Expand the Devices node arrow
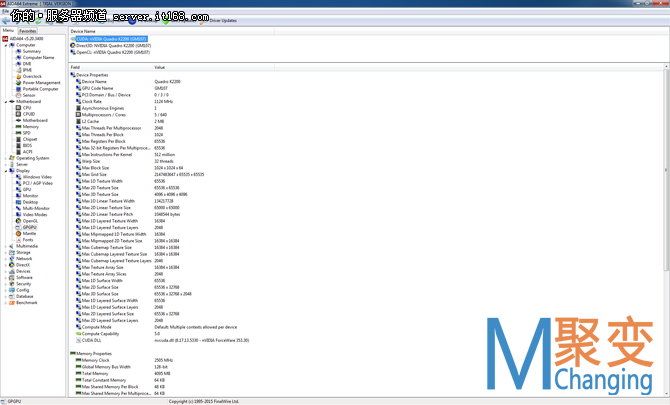The height and width of the screenshot is (405, 670). click(6, 271)
